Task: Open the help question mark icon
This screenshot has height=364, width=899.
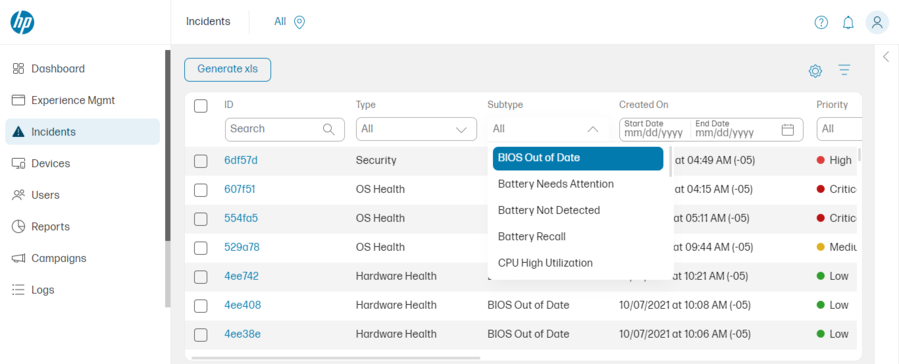Action: pyautogui.click(x=821, y=22)
